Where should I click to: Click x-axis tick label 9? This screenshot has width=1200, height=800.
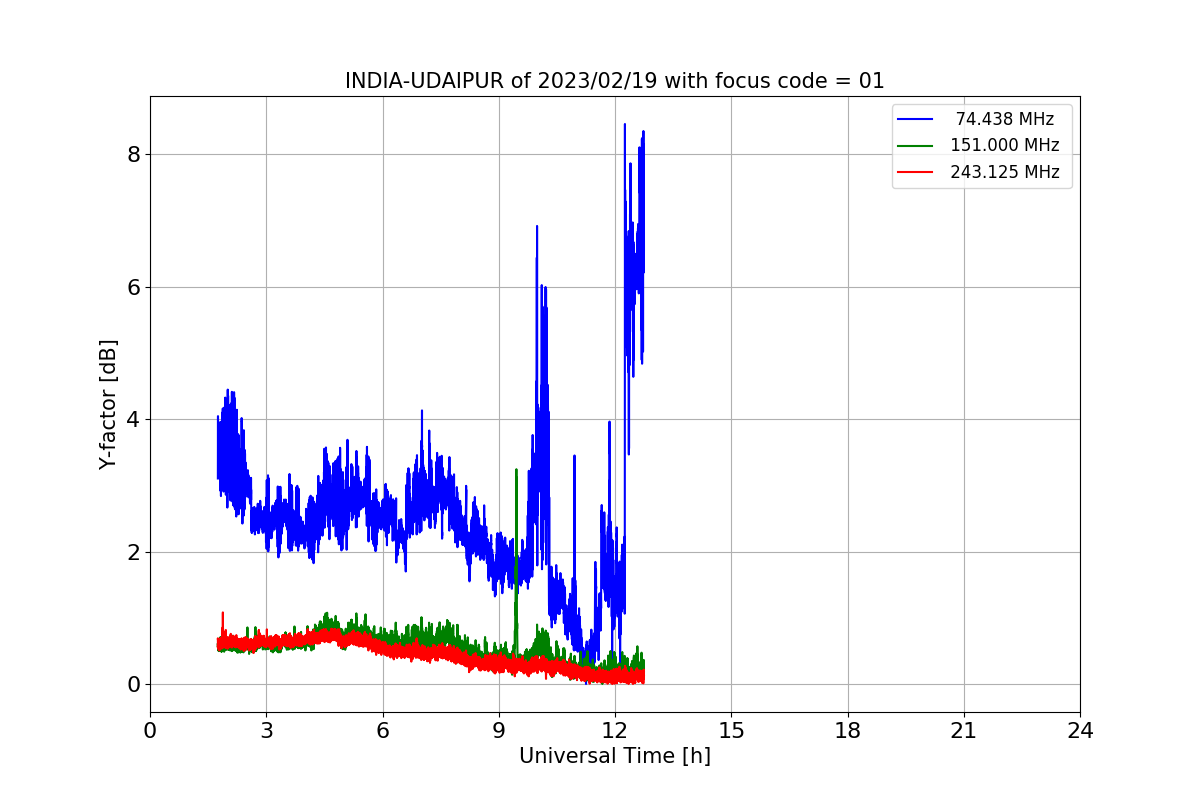499,731
